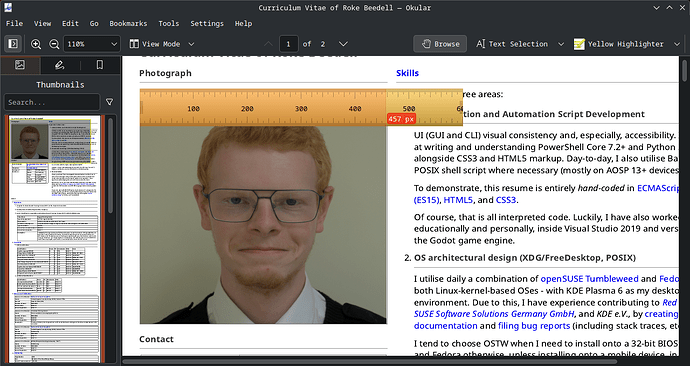The image size is (690, 366).
Task: Expand the View Mode dropdown arrow
Action: coord(191,44)
